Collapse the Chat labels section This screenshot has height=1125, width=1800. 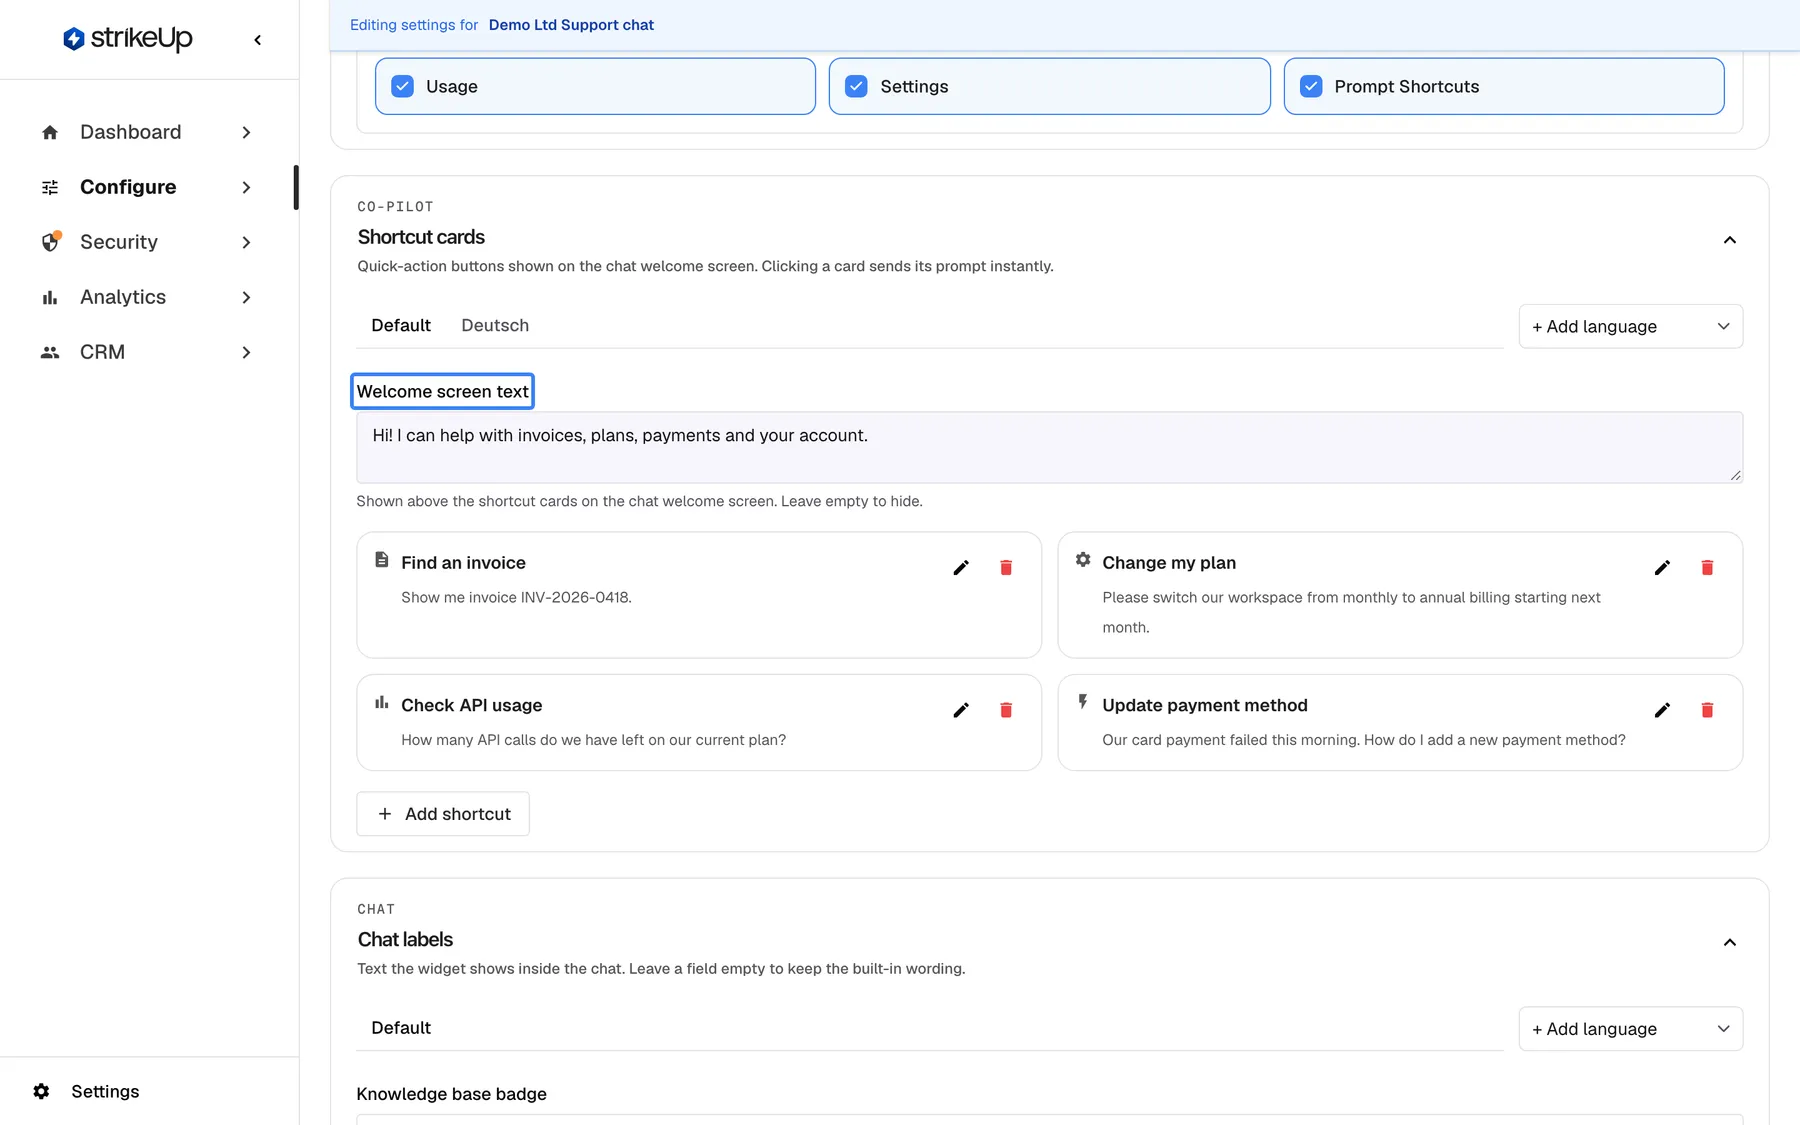[1730, 942]
